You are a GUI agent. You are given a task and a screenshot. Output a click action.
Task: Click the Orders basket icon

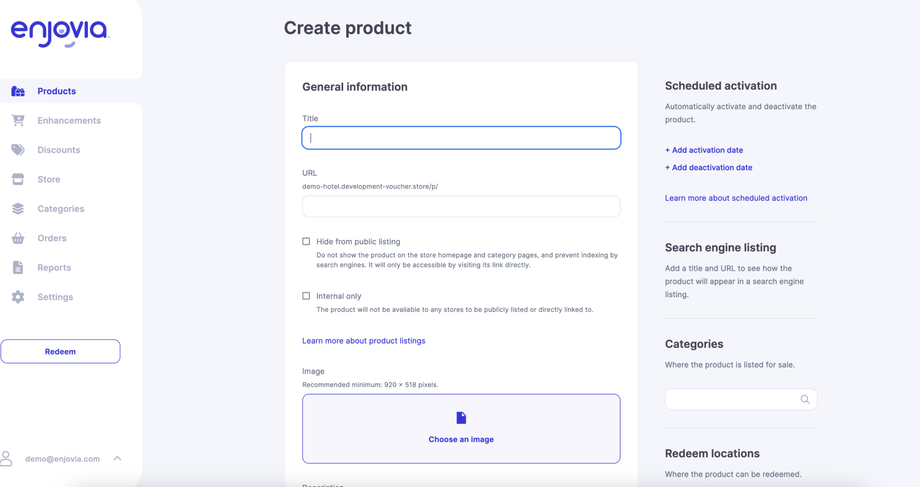18,238
